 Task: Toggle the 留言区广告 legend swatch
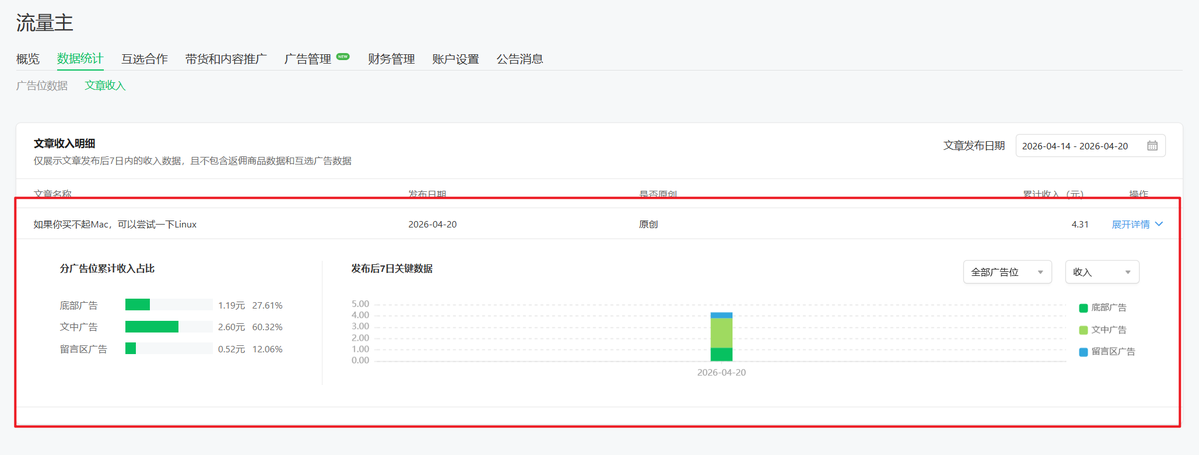coord(1083,353)
